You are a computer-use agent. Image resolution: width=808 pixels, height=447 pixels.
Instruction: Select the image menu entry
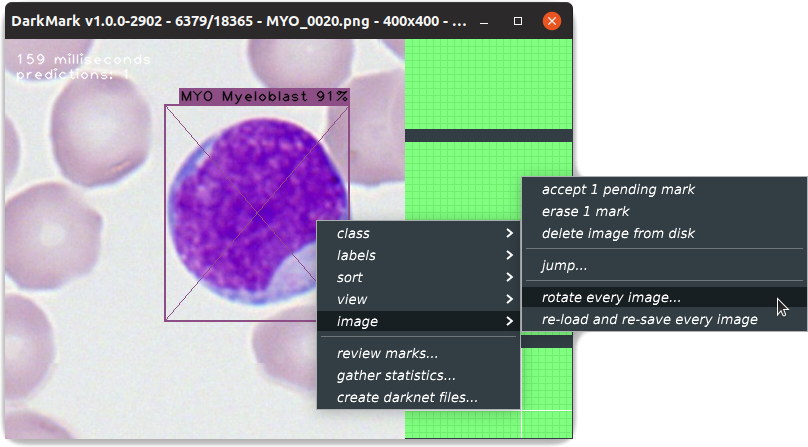418,321
